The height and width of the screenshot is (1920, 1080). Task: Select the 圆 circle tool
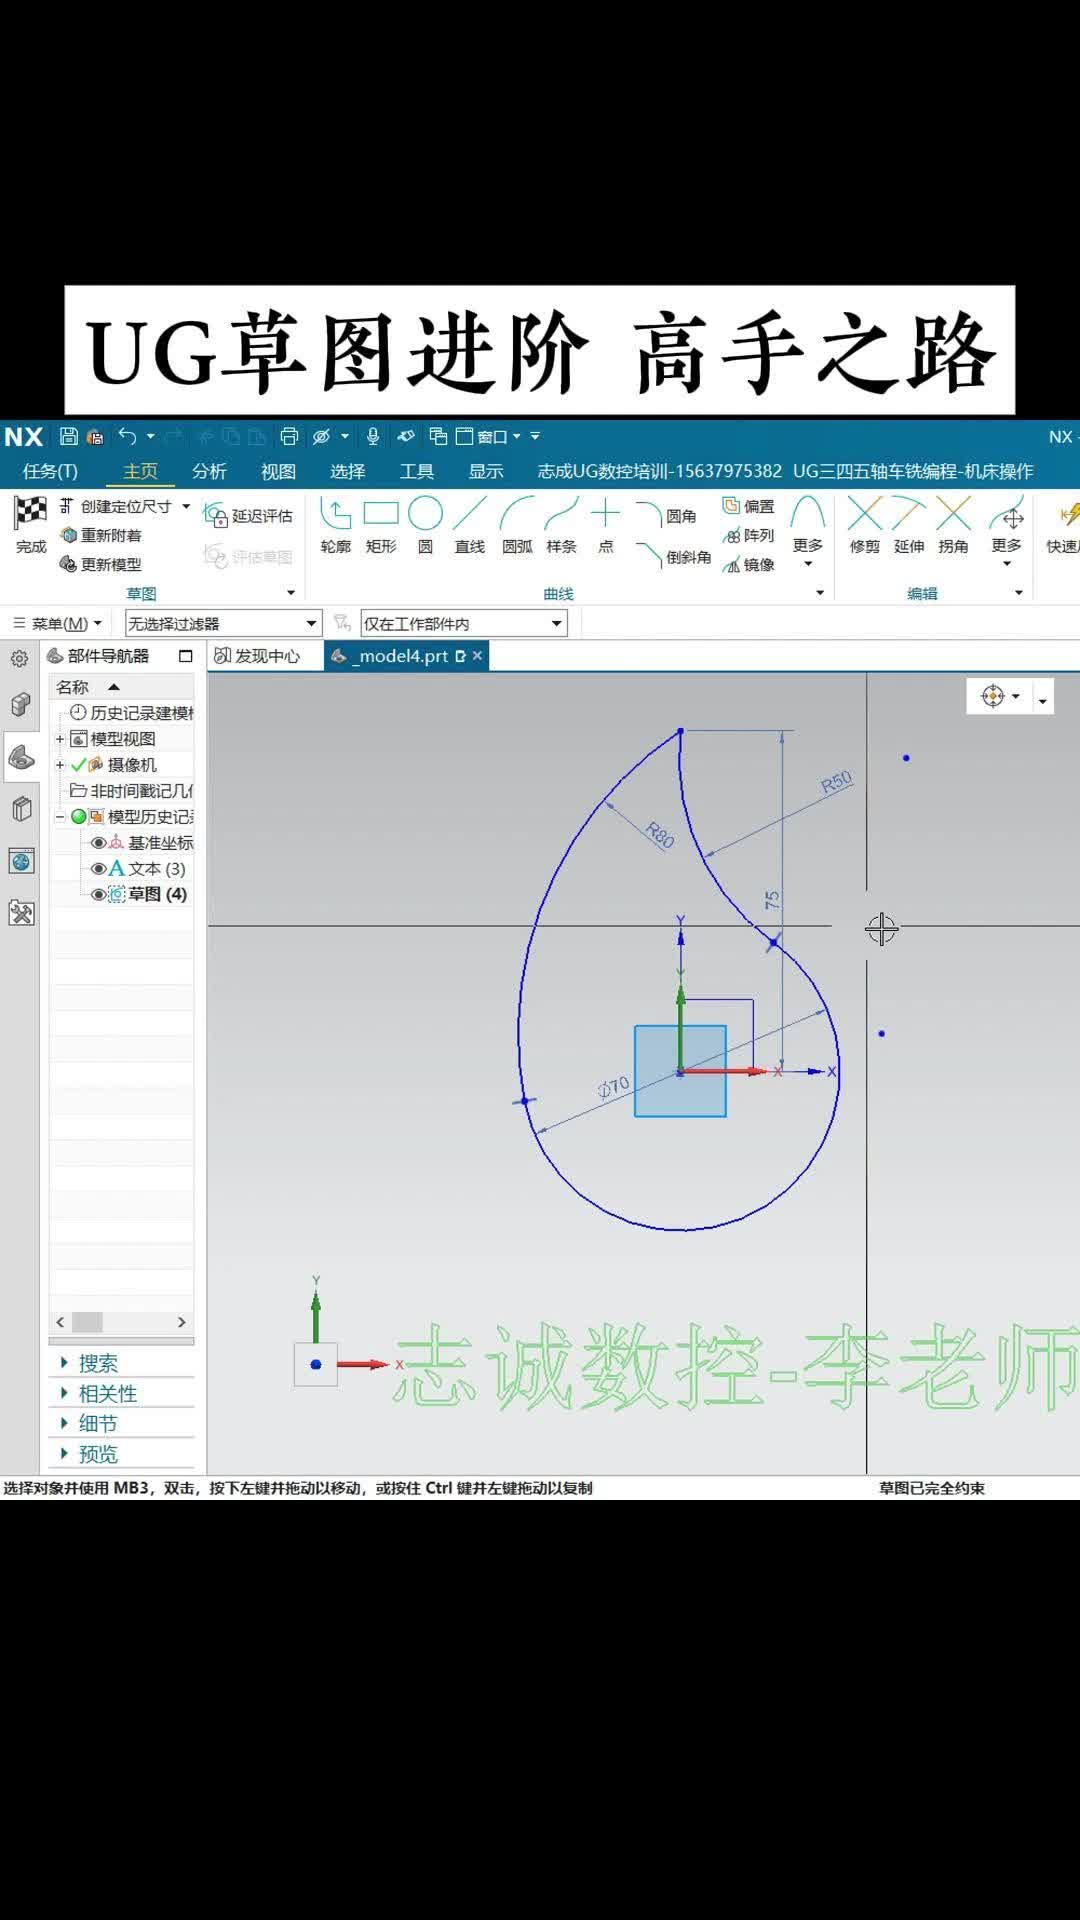tap(425, 525)
